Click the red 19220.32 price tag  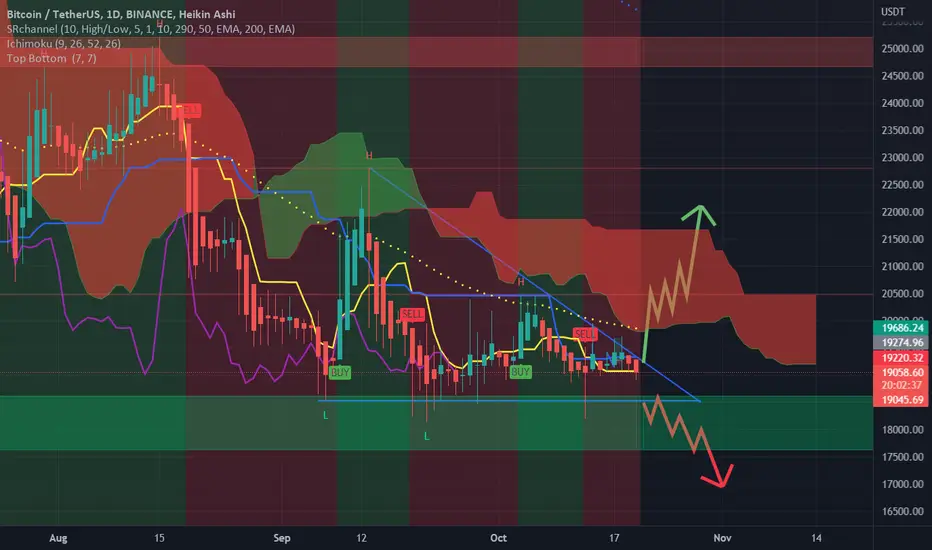(x=902, y=357)
